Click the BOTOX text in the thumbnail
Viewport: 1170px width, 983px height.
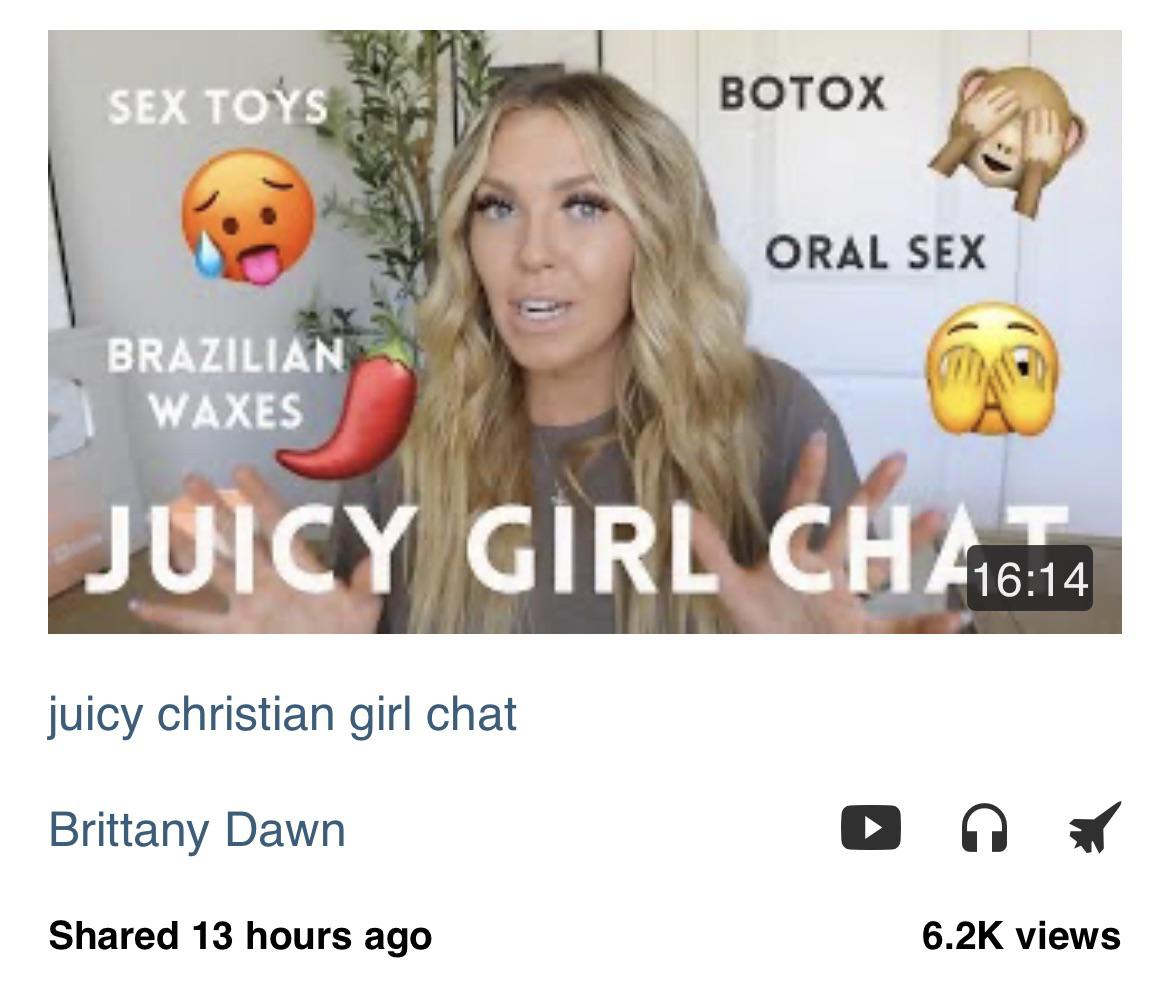(803, 94)
